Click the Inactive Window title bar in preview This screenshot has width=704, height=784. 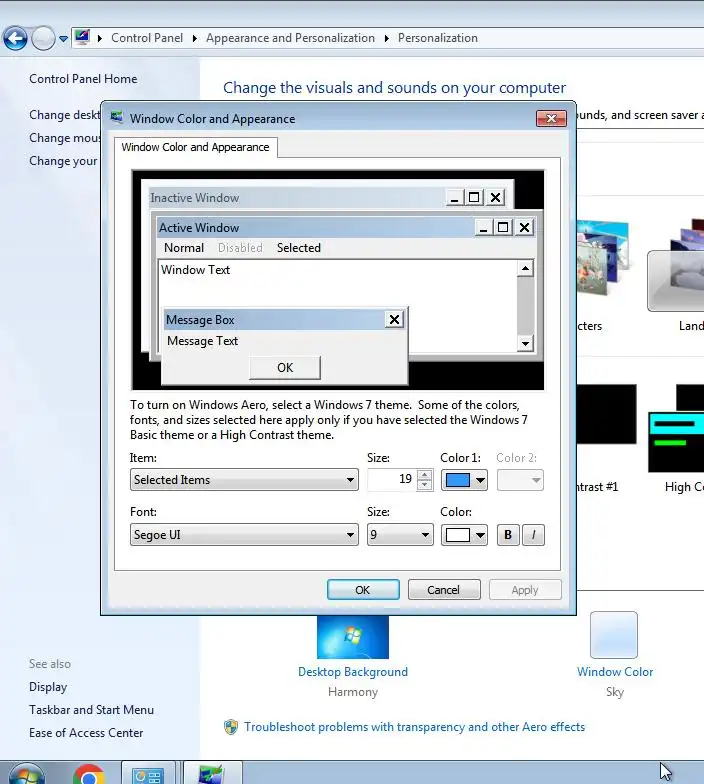(327, 198)
